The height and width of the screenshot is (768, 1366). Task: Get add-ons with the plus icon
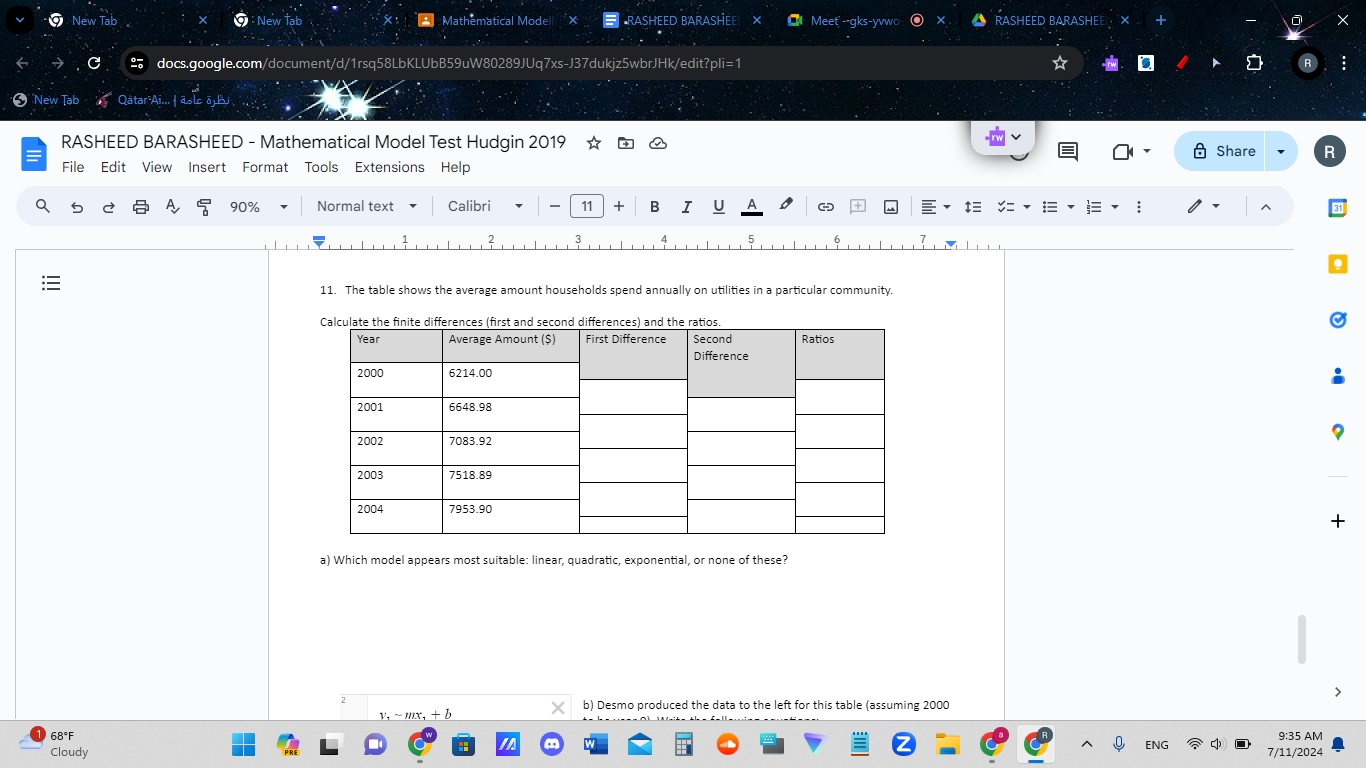click(x=1338, y=521)
